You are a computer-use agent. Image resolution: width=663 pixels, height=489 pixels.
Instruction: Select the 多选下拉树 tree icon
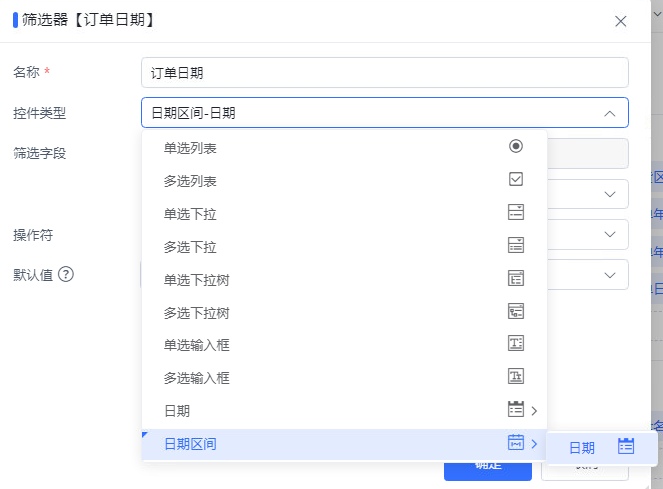pyautogui.click(x=515, y=311)
